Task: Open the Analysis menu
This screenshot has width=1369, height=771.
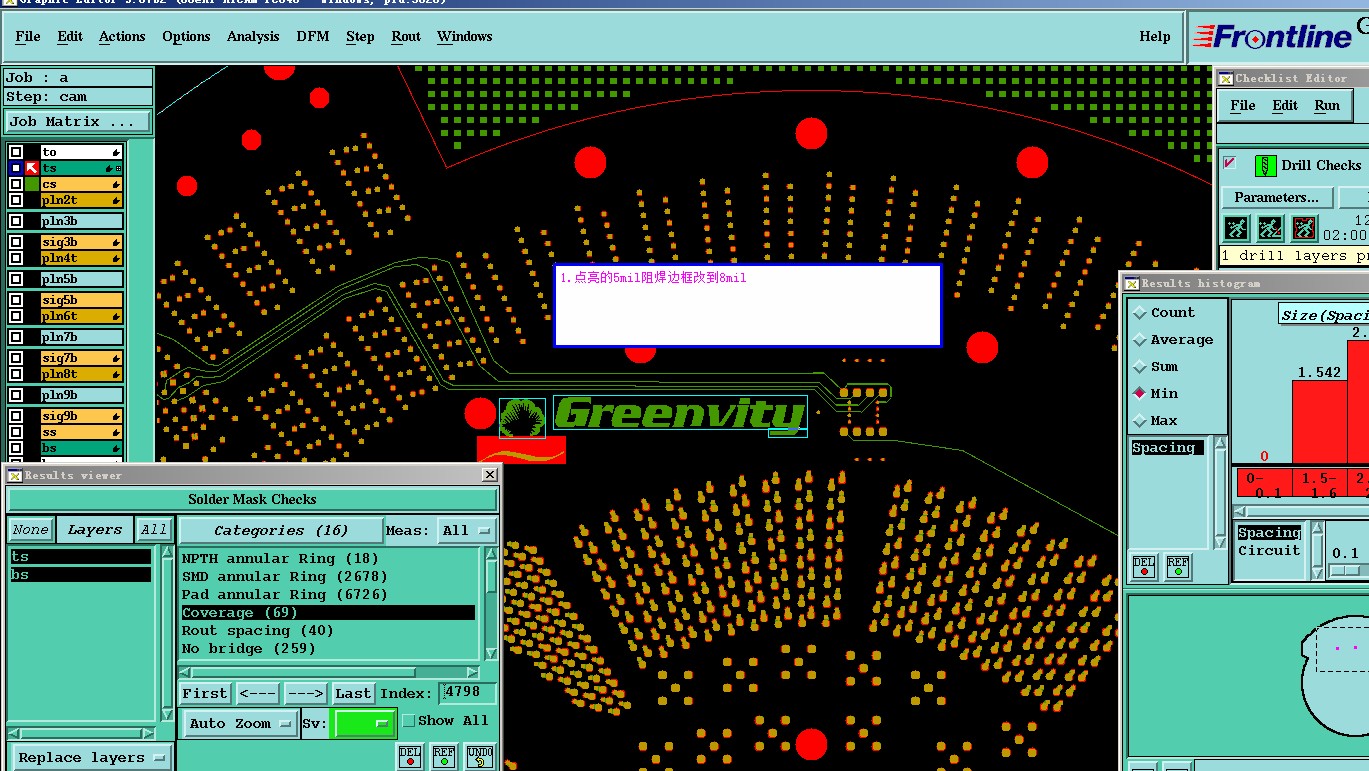Action: 253,36
